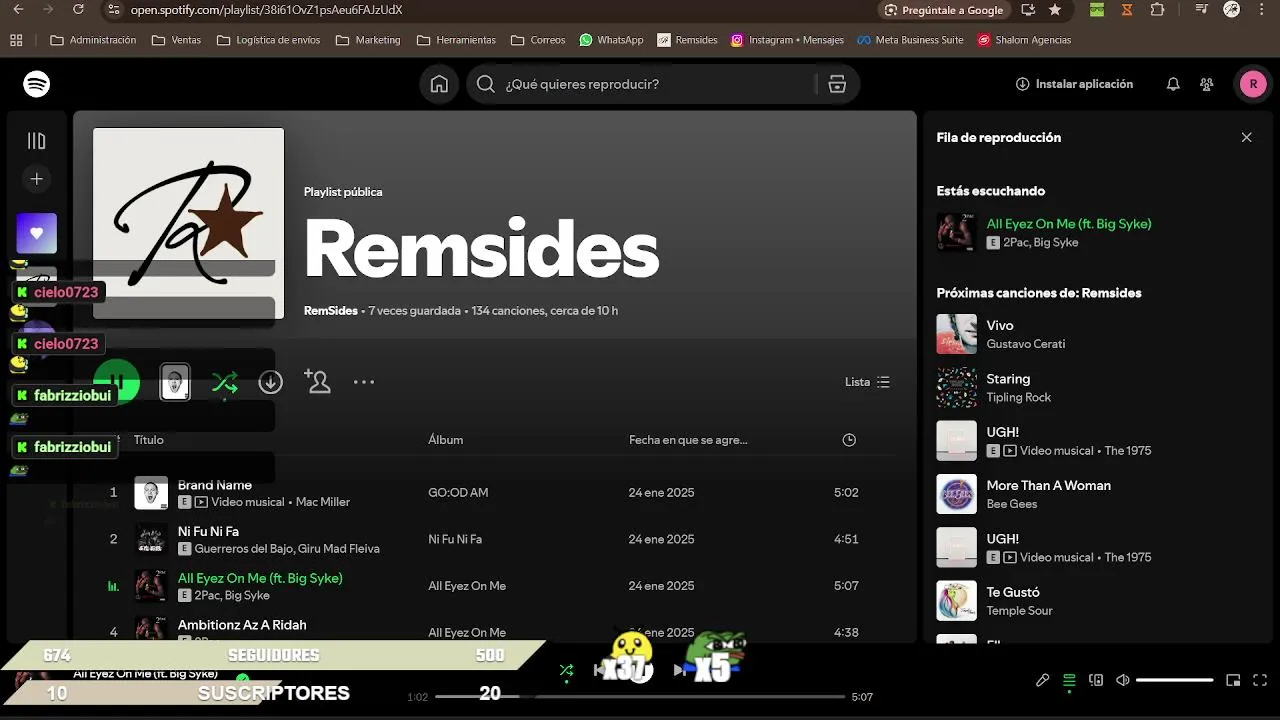The width and height of the screenshot is (1280, 720).
Task: Open notifications bell
Action: (1173, 84)
